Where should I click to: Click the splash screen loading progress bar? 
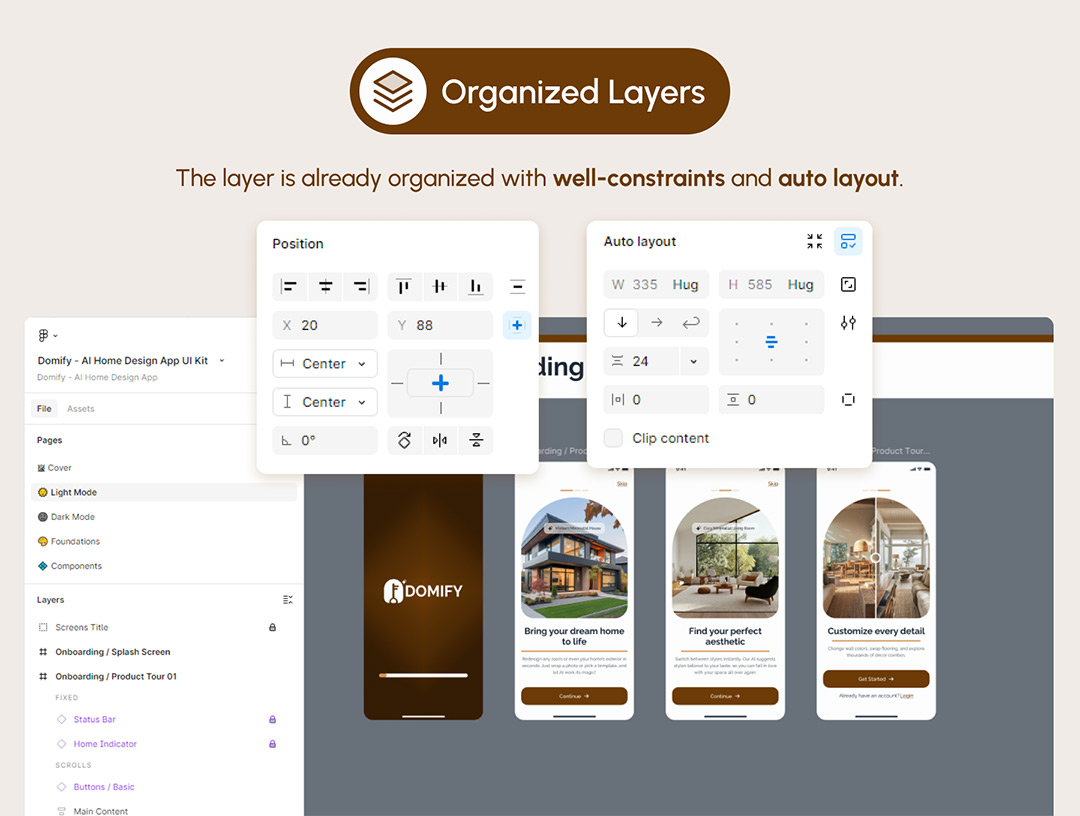click(x=423, y=675)
